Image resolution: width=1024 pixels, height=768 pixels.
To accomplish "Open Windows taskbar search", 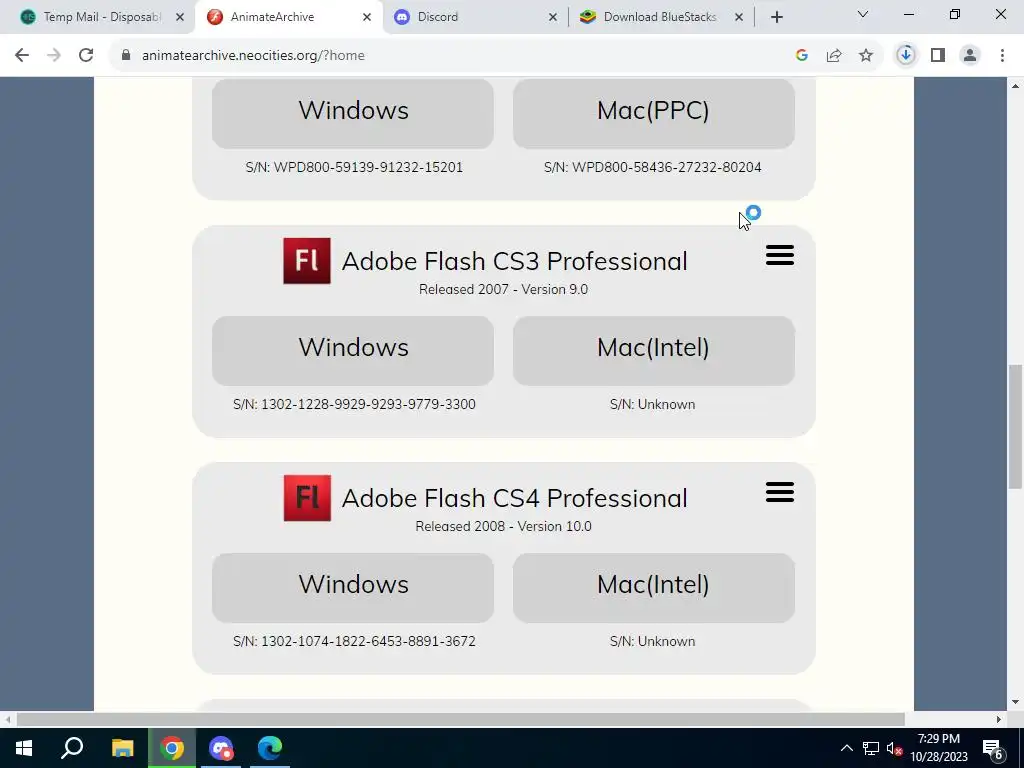I will (72, 748).
